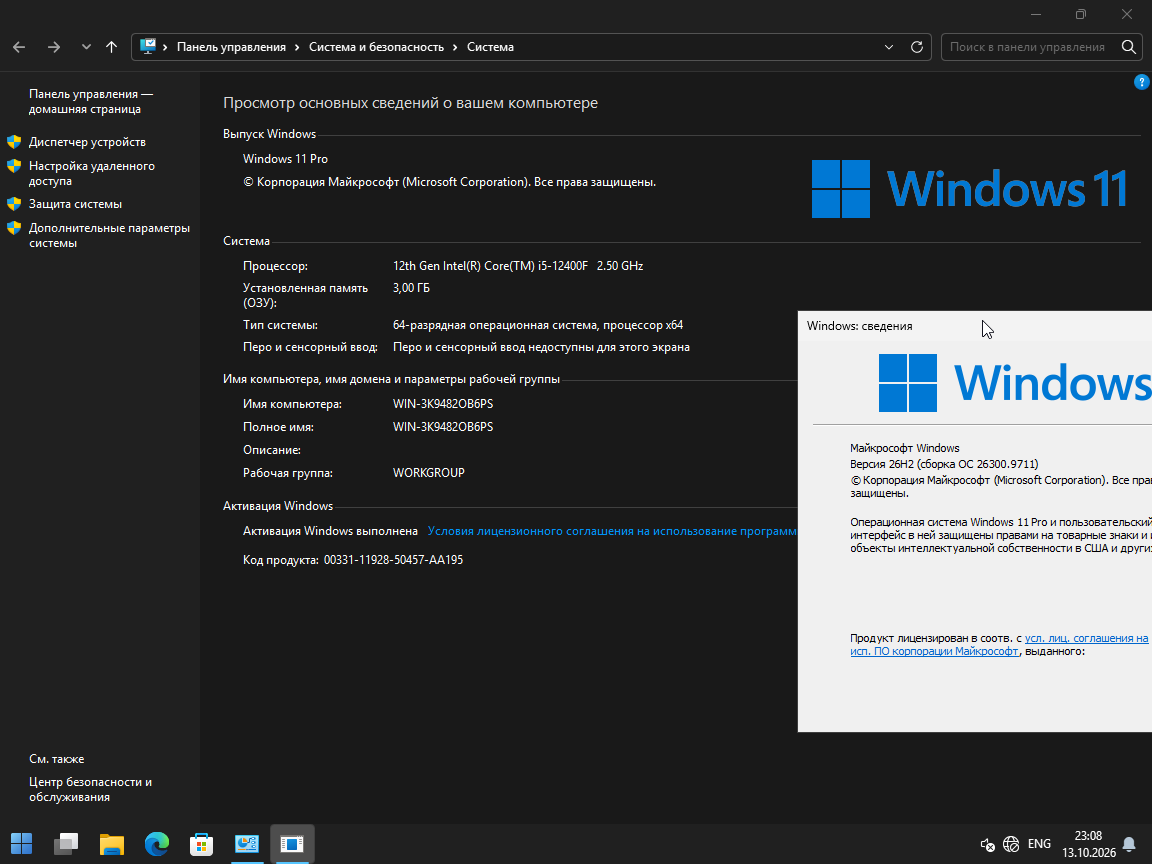This screenshot has width=1152, height=864.
Task: Select the 'Система и безопасность' breadcrumb
Action: point(376,47)
